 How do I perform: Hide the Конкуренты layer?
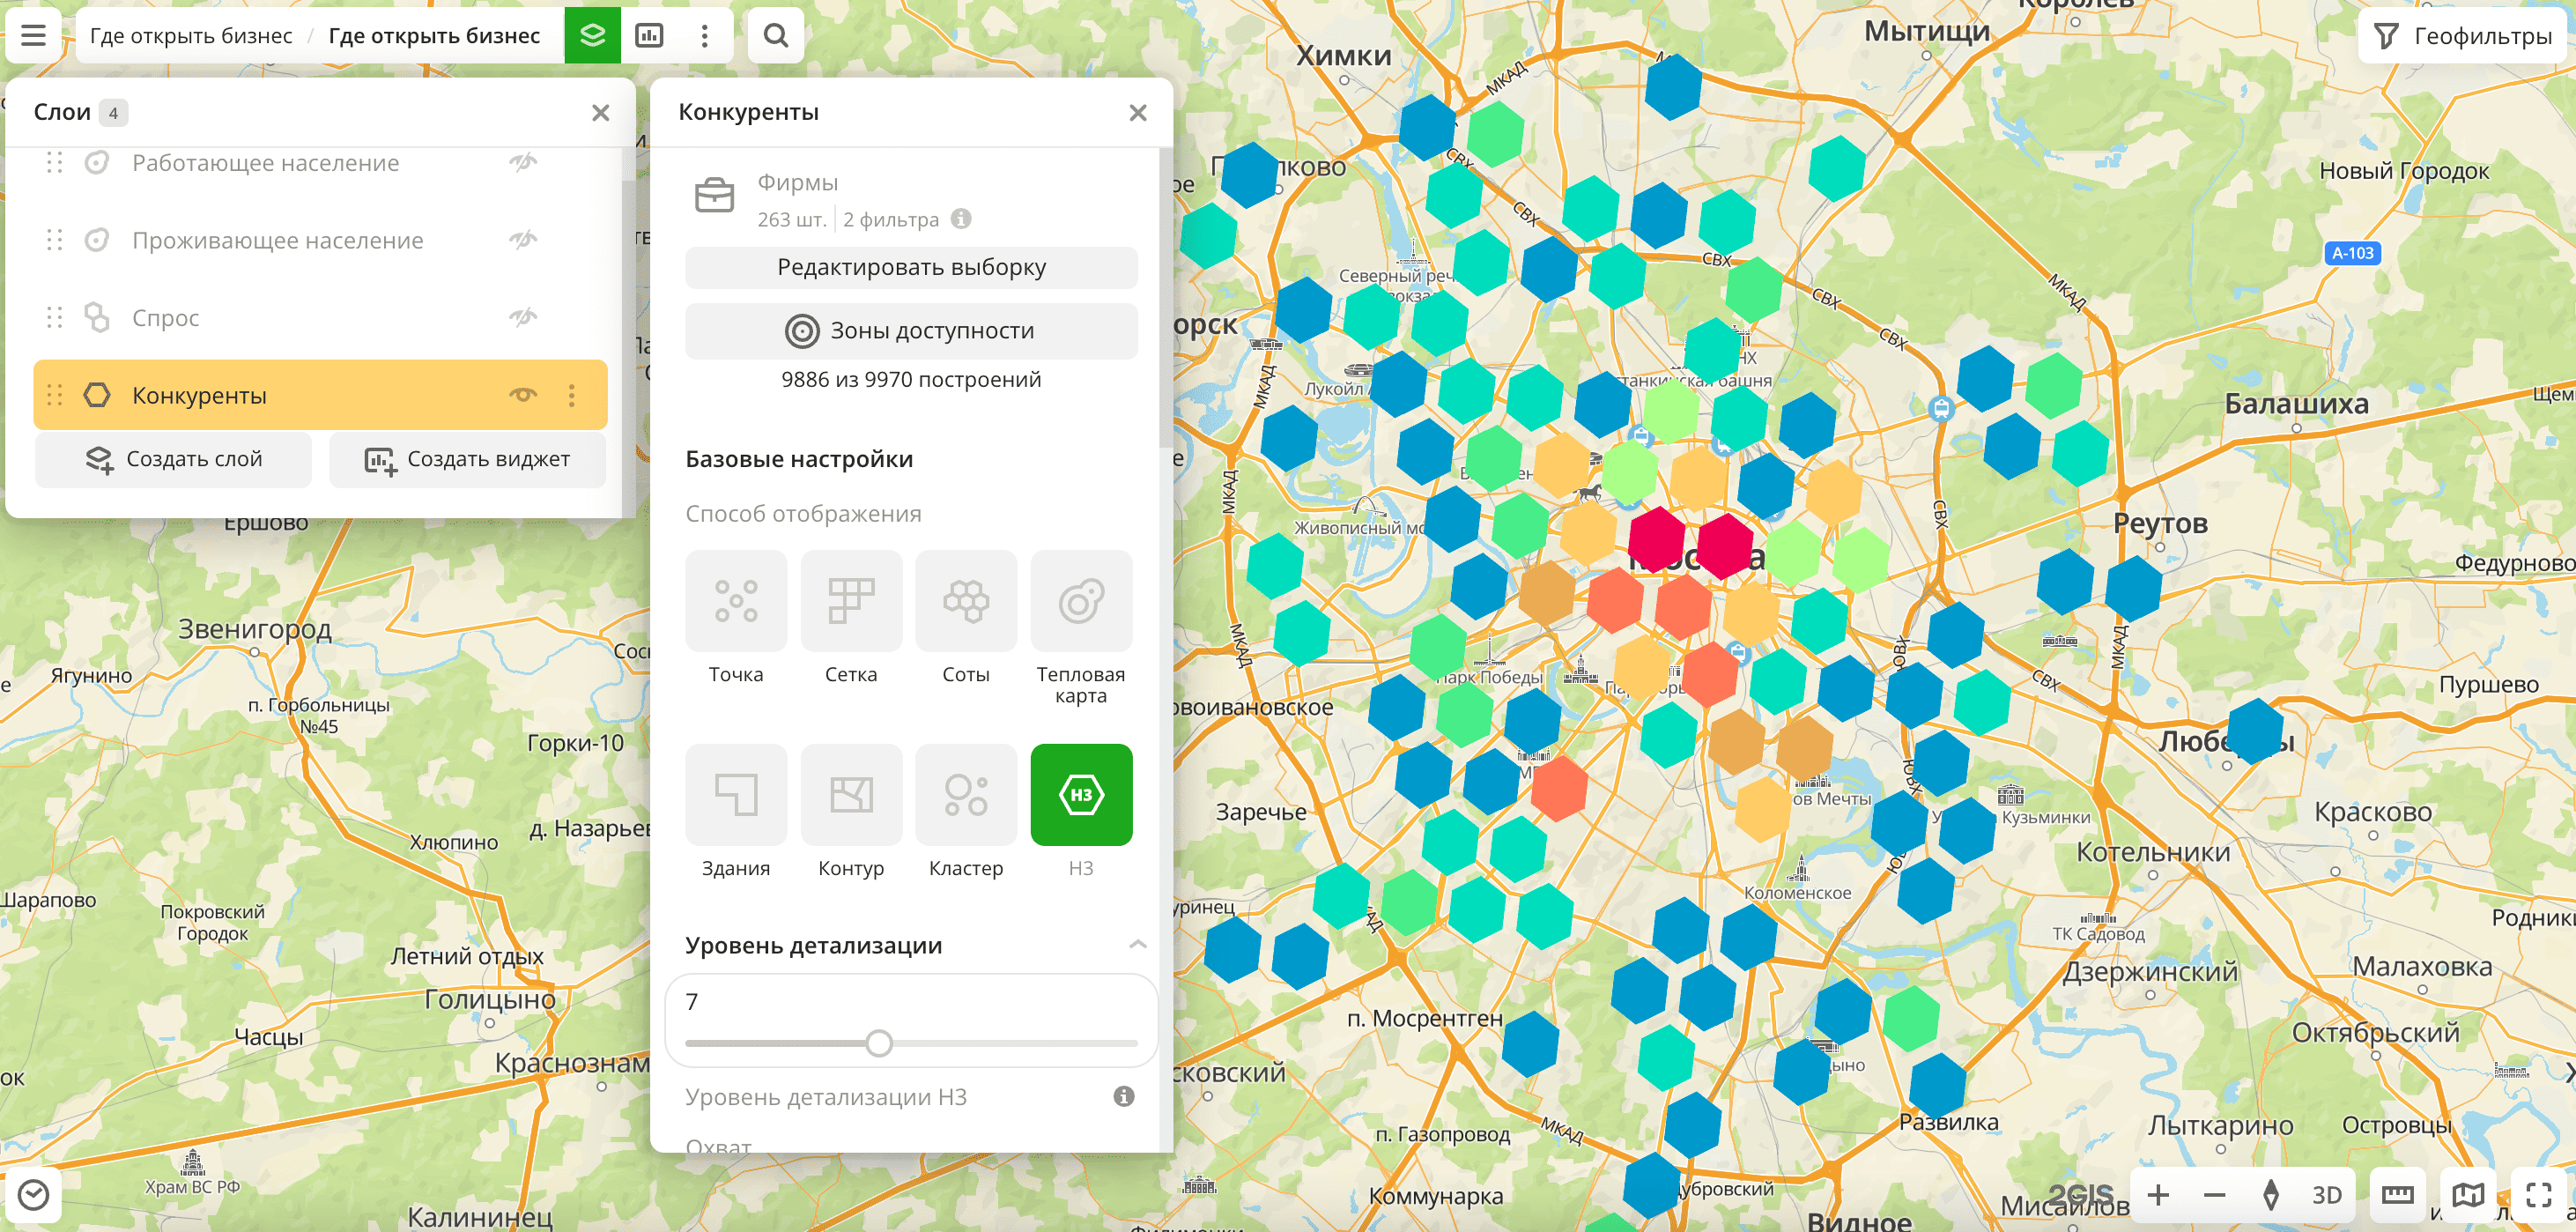point(523,395)
